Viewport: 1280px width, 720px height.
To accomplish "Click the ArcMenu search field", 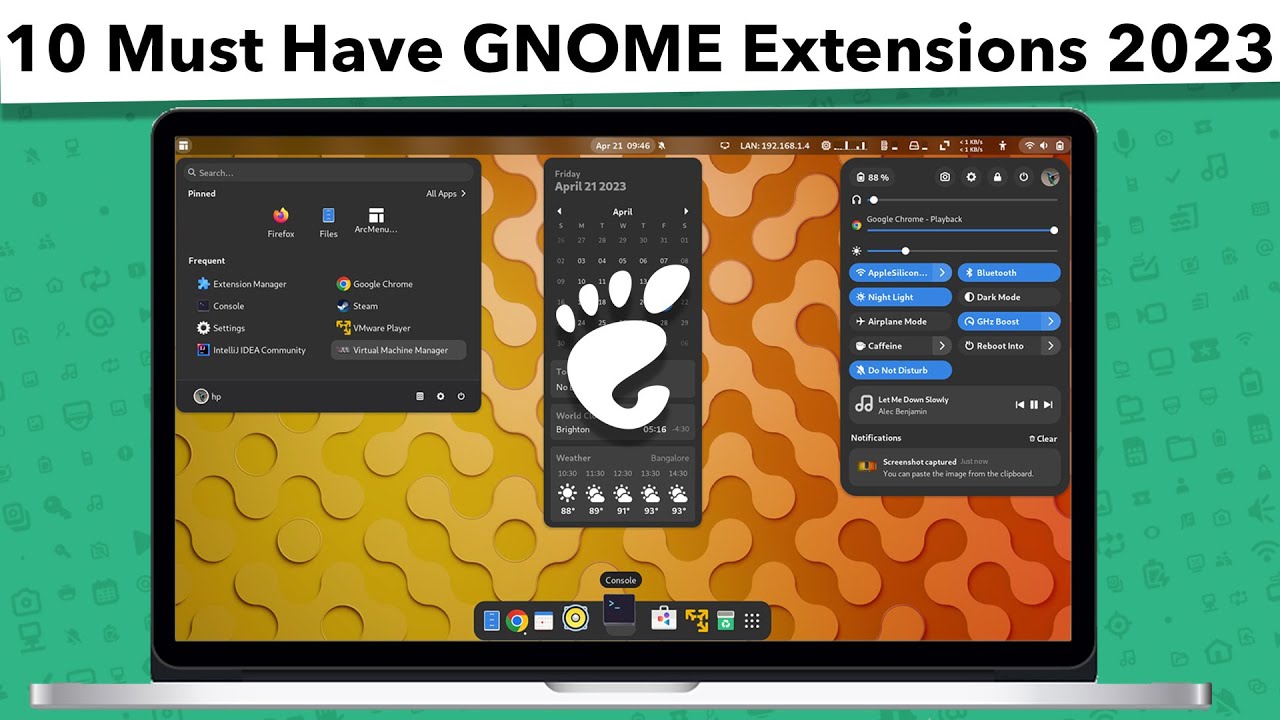I will pos(329,173).
